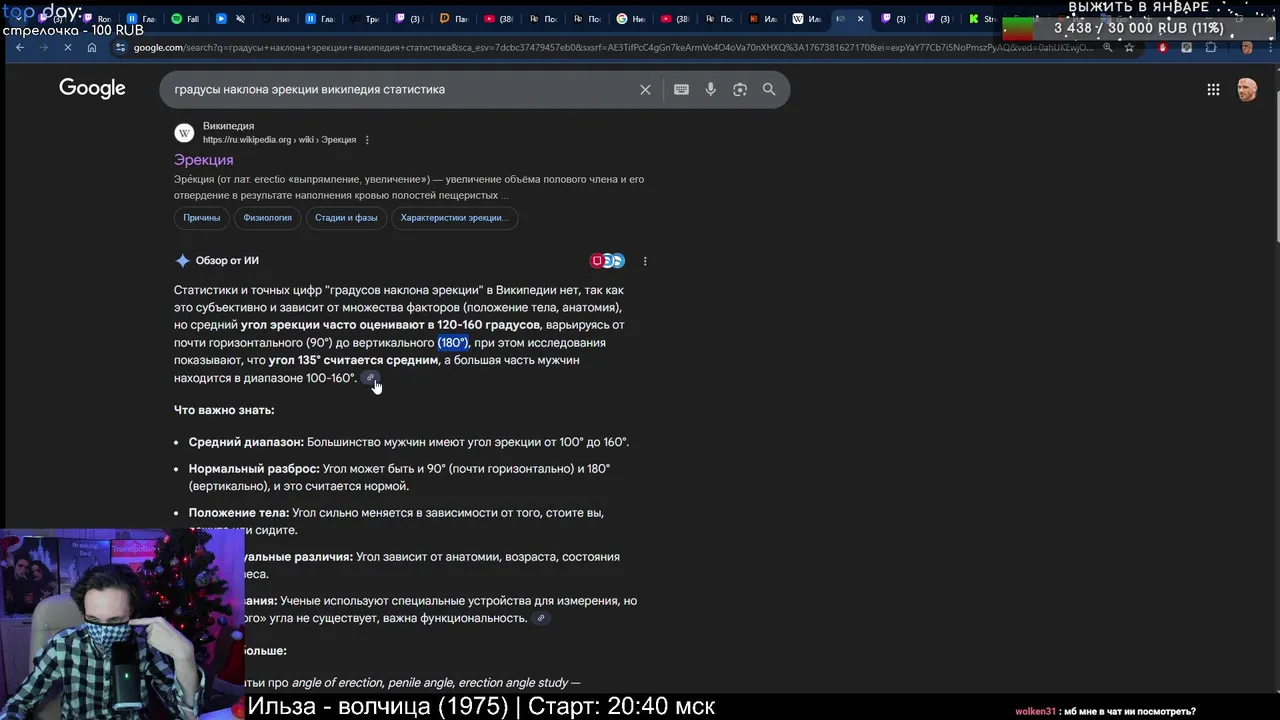Open the 'Физиология' section chip
Image resolution: width=1280 pixels, height=720 pixels.
coord(267,218)
